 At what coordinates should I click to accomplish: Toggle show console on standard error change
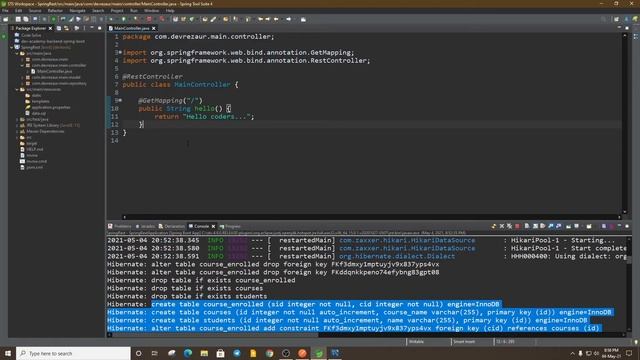pyautogui.click(x=558, y=226)
